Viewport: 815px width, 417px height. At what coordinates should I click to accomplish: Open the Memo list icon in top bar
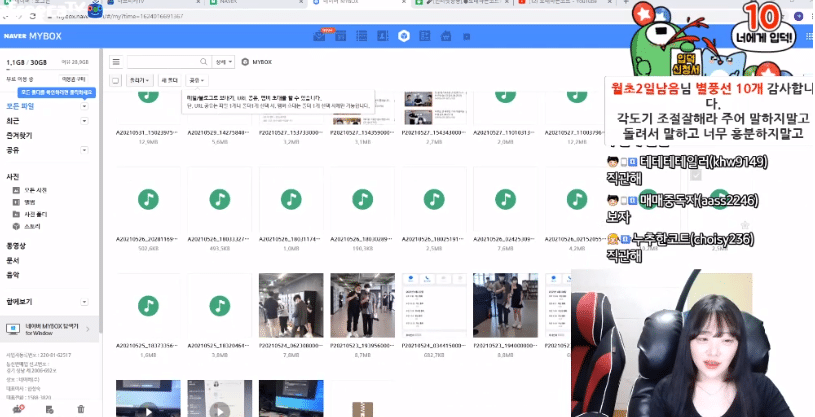pyautogui.click(x=362, y=36)
